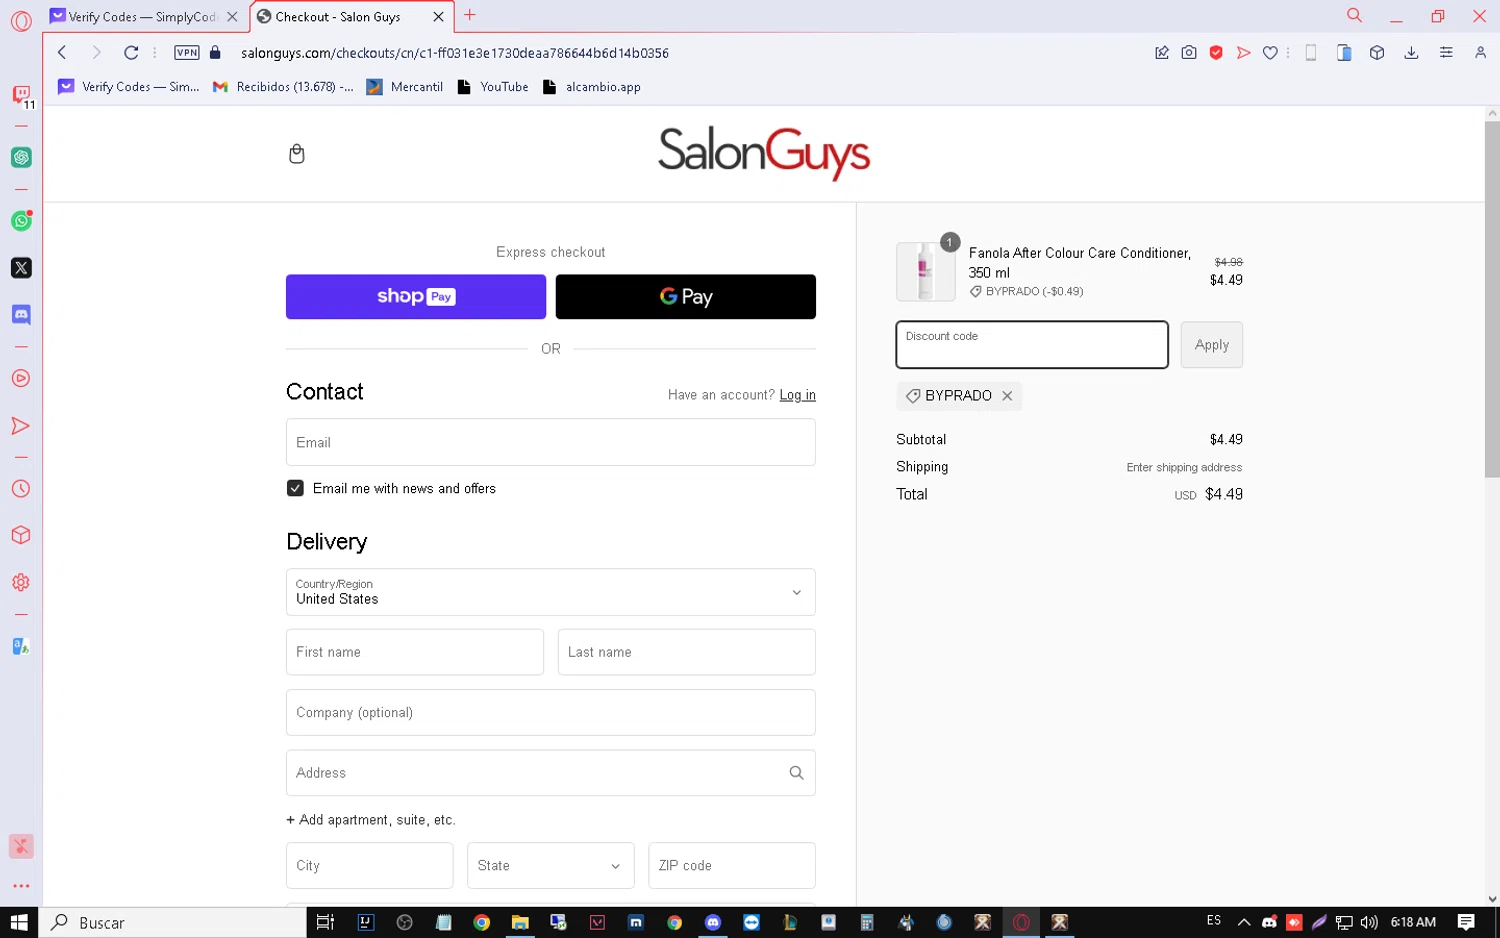Click the ZIP code field
Image resolution: width=1500 pixels, height=938 pixels.
tap(732, 866)
